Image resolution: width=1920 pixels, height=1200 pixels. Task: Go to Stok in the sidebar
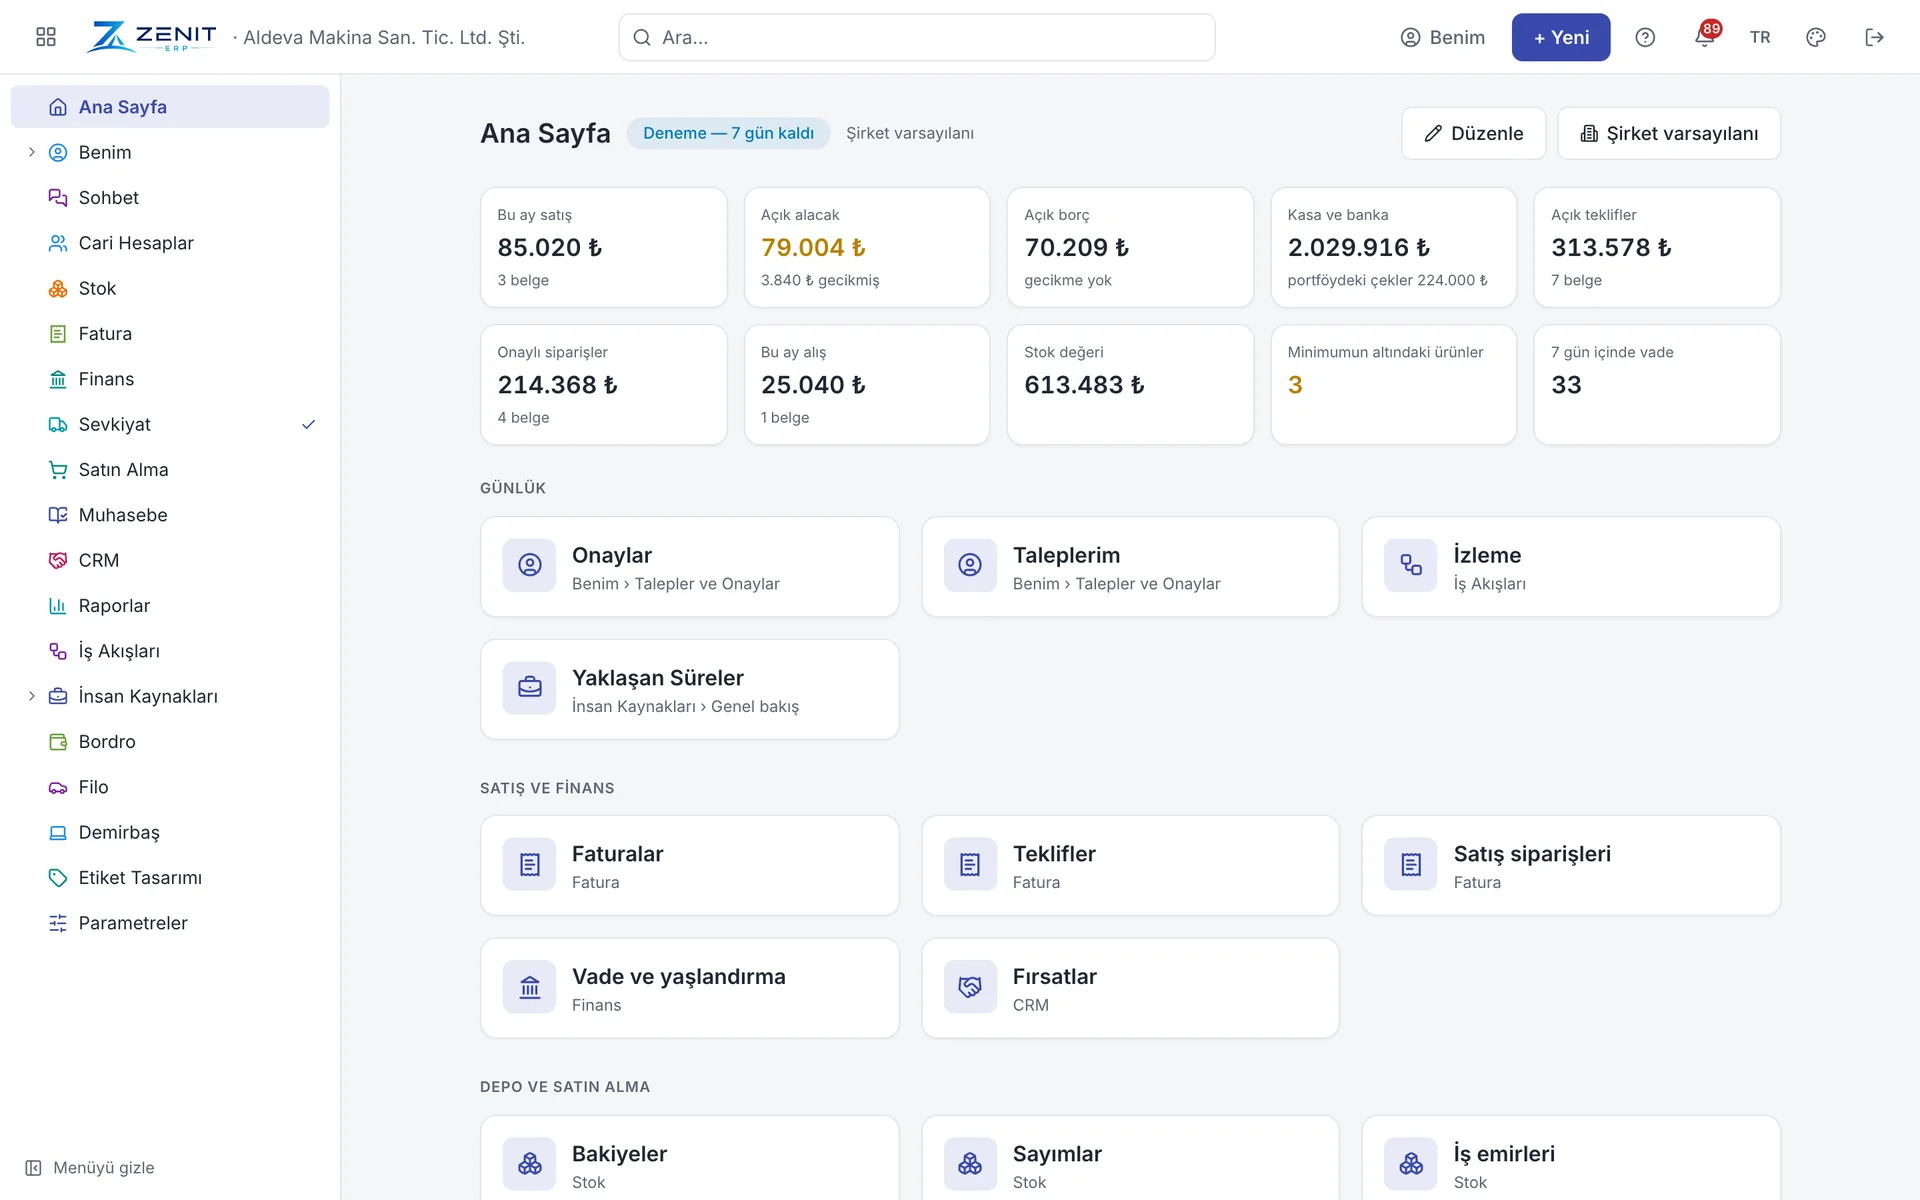(170, 288)
